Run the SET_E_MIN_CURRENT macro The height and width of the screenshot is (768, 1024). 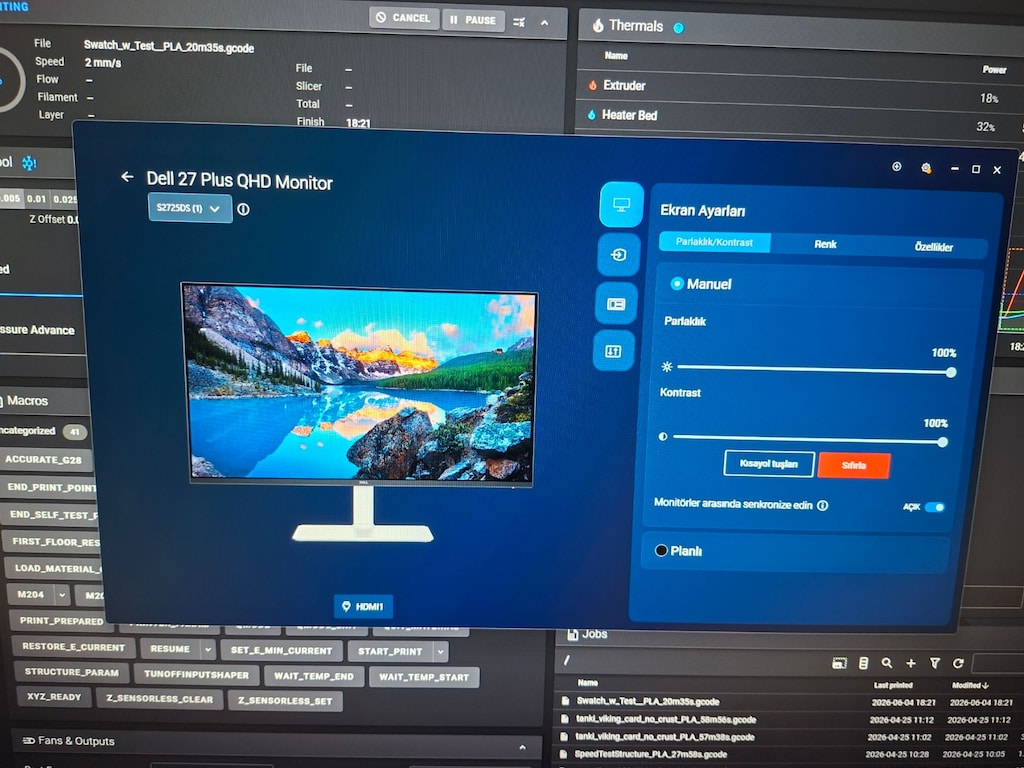281,650
